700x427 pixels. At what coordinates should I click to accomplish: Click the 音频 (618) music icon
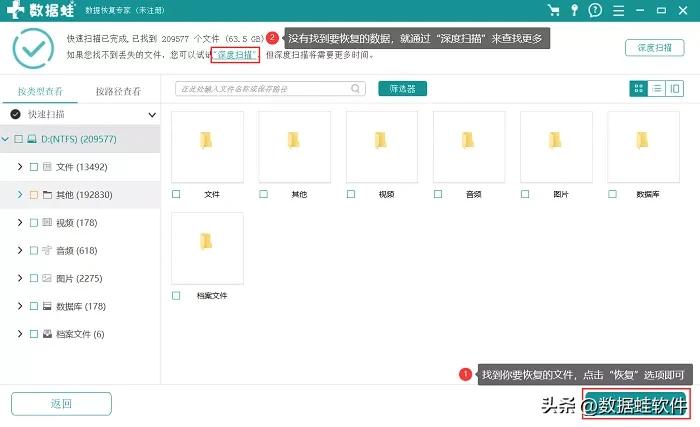pyautogui.click(x=47, y=250)
